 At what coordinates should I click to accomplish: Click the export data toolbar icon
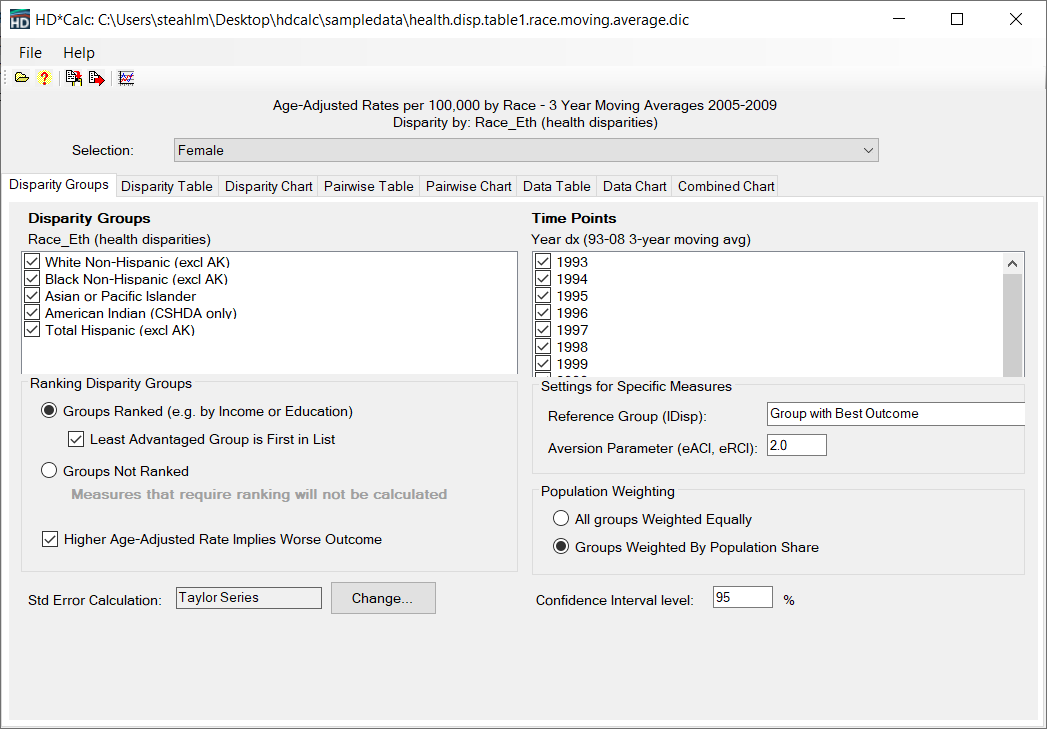96,77
